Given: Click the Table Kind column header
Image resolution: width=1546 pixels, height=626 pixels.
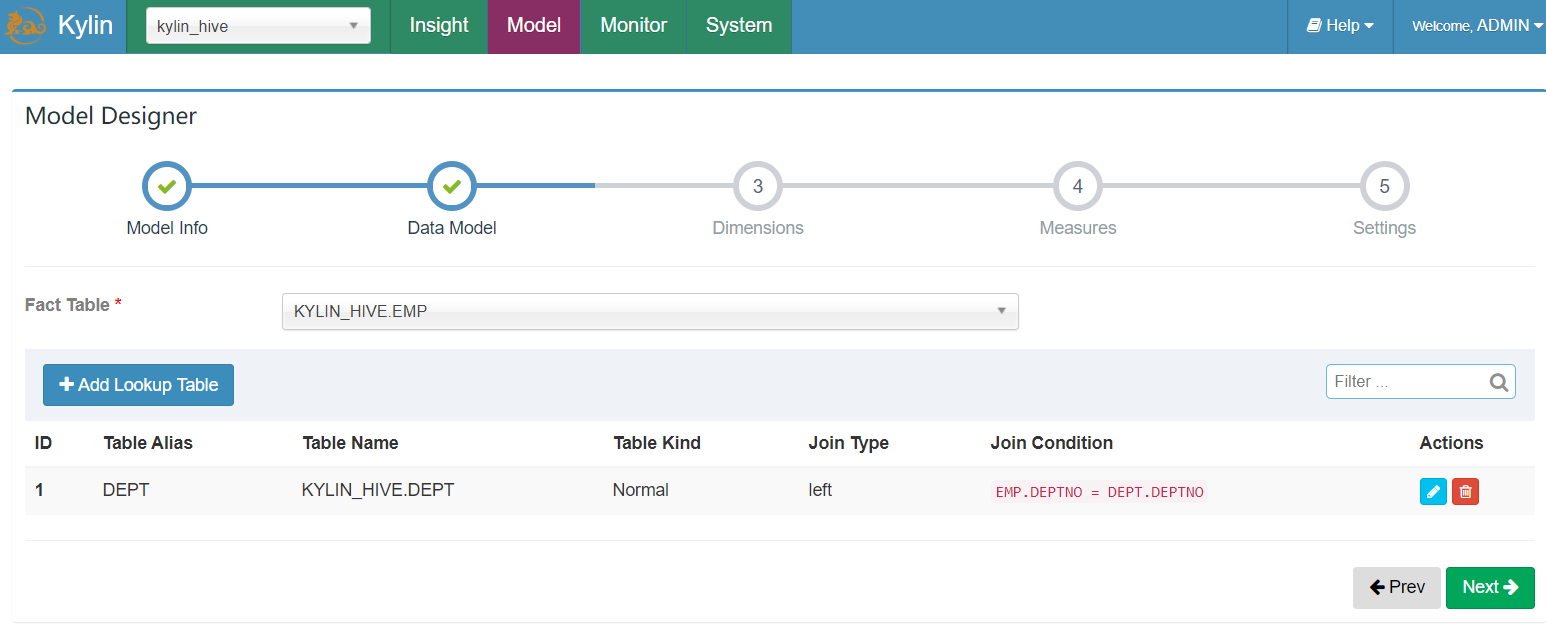Looking at the screenshot, I should (x=657, y=443).
